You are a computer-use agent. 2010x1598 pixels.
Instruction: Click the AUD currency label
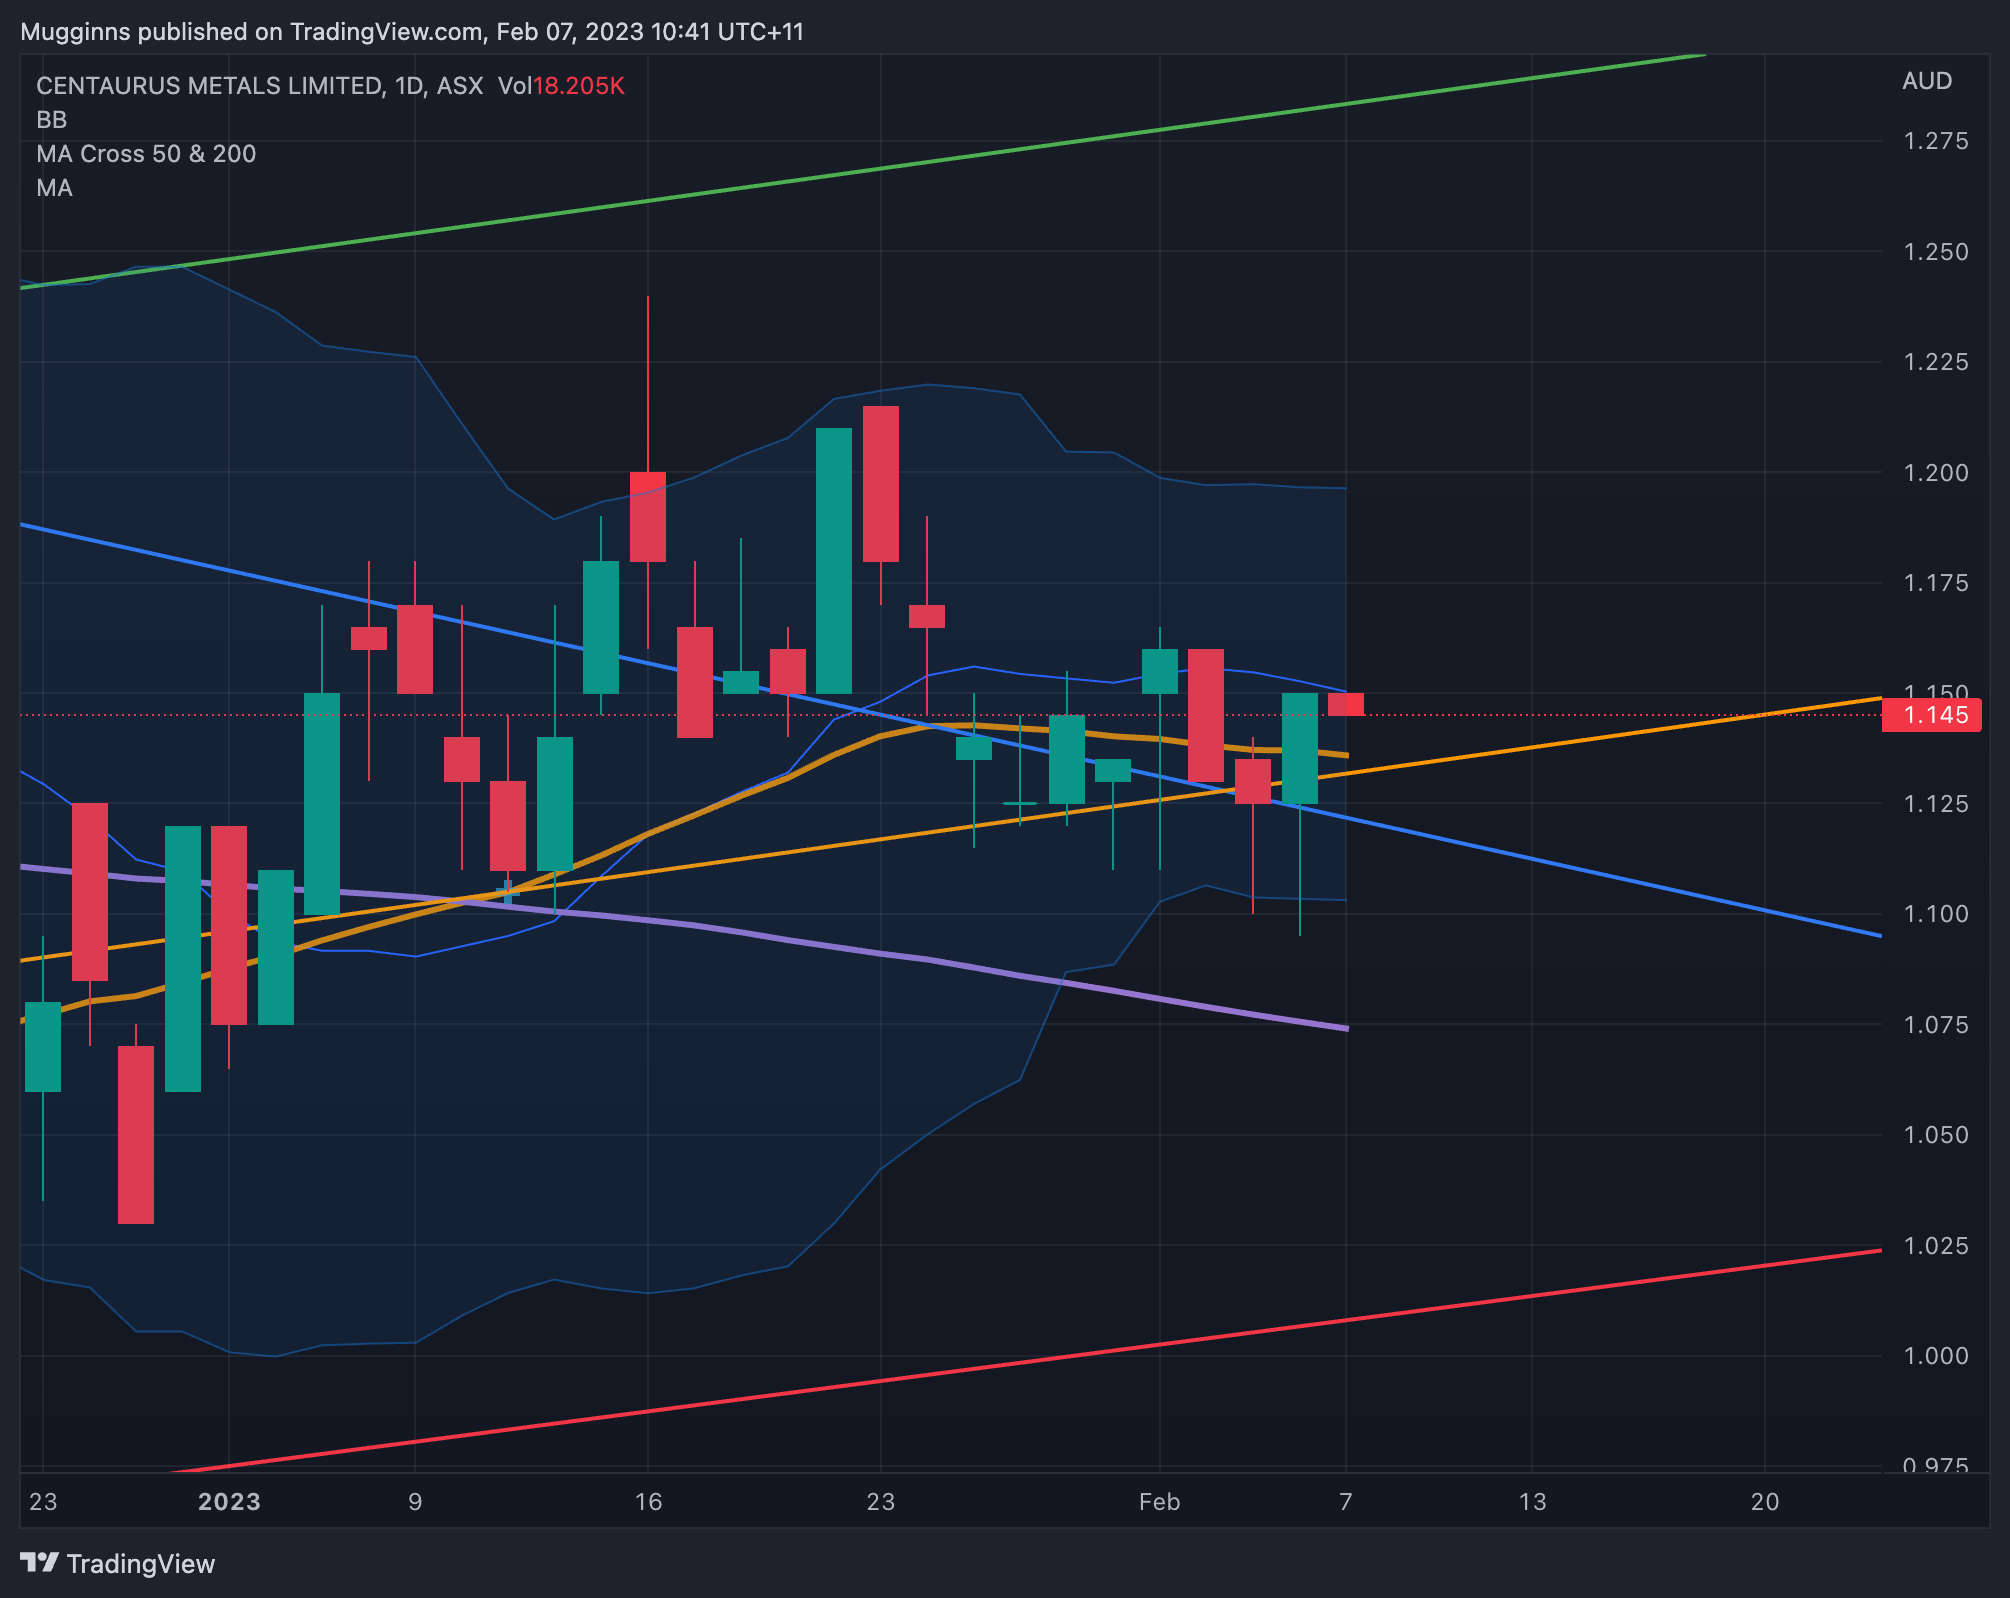(x=1927, y=81)
